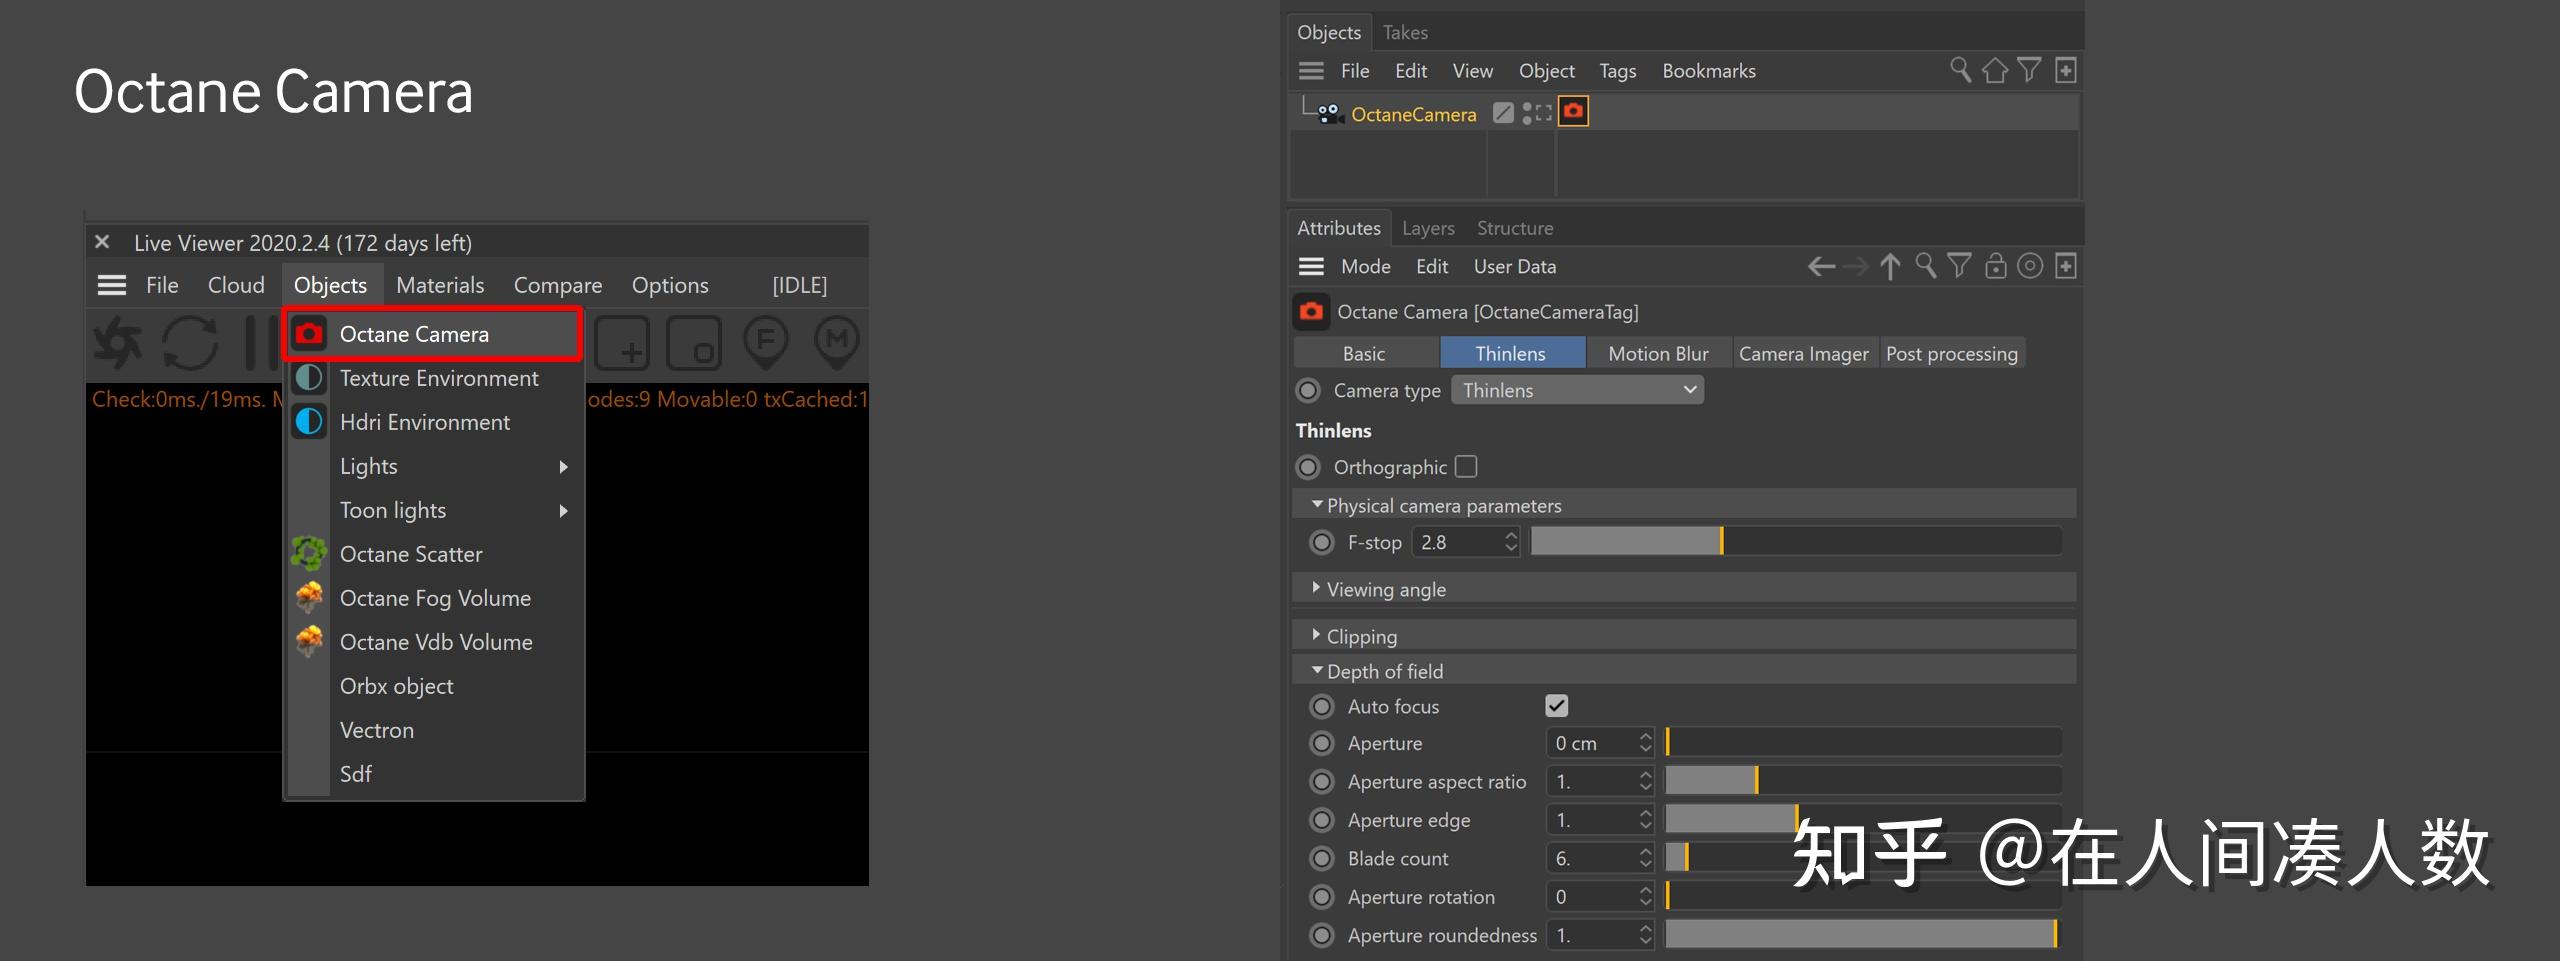The width and height of the screenshot is (2560, 961).
Task: Click Attributes up arrow icon
Action: tap(1890, 266)
